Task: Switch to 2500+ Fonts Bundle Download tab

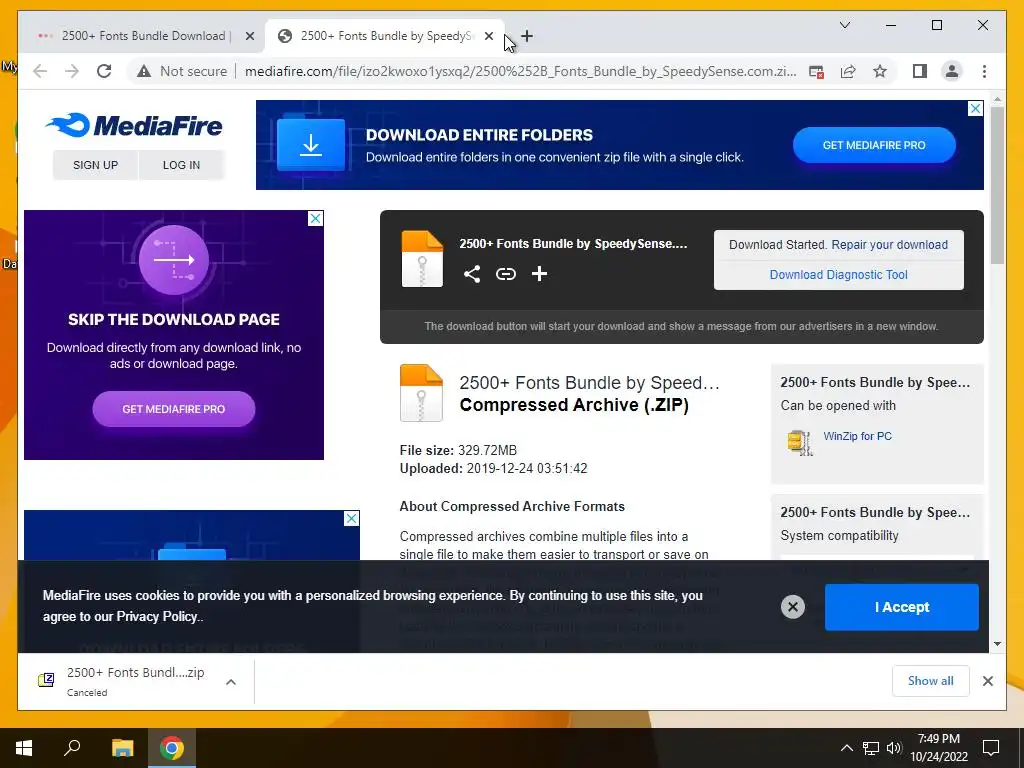Action: point(142,36)
